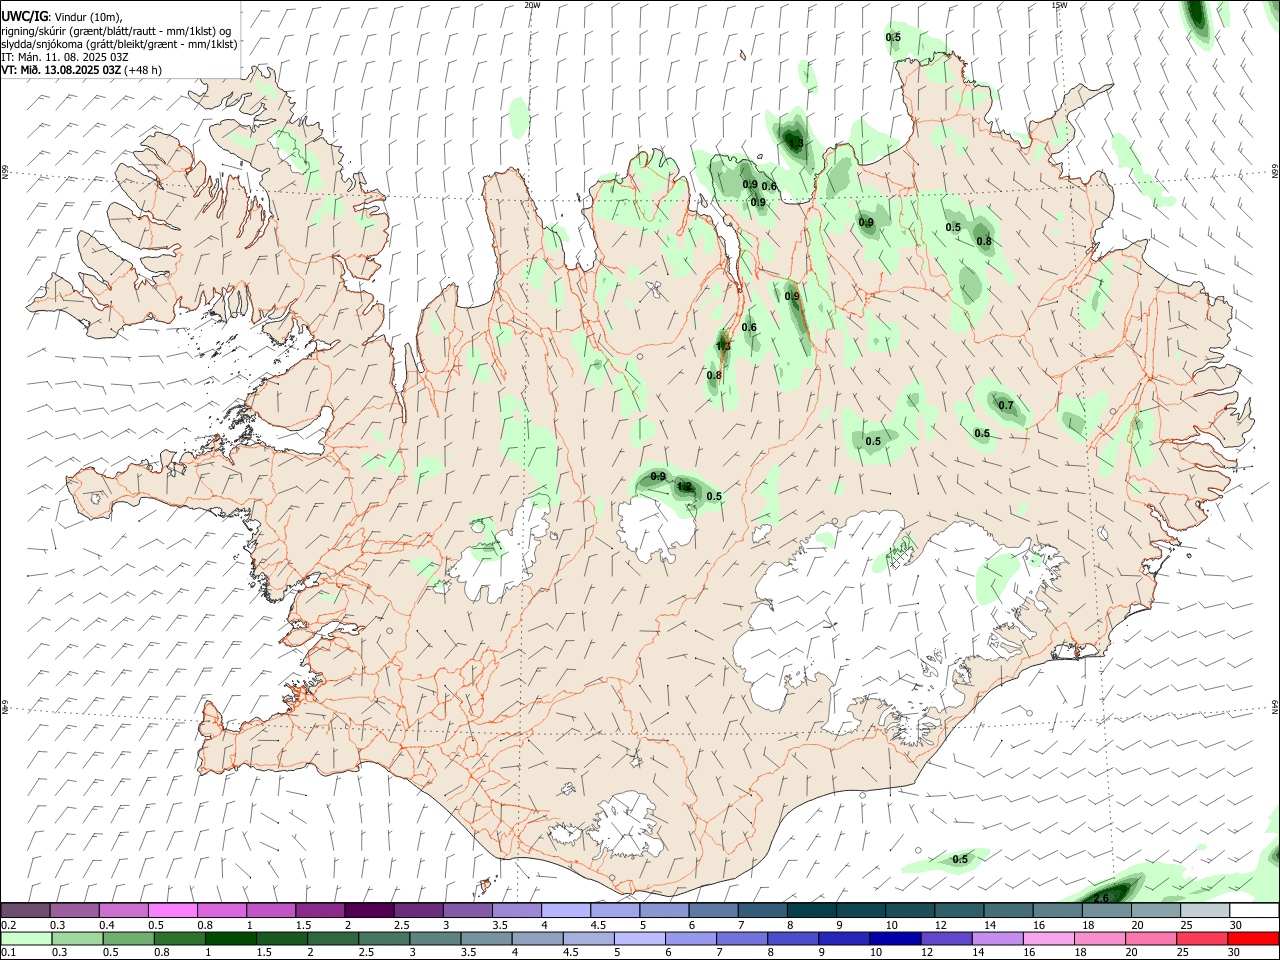
Task: Click the 'slydda/snjókoma' sleet legend description line
Action: pos(119,44)
